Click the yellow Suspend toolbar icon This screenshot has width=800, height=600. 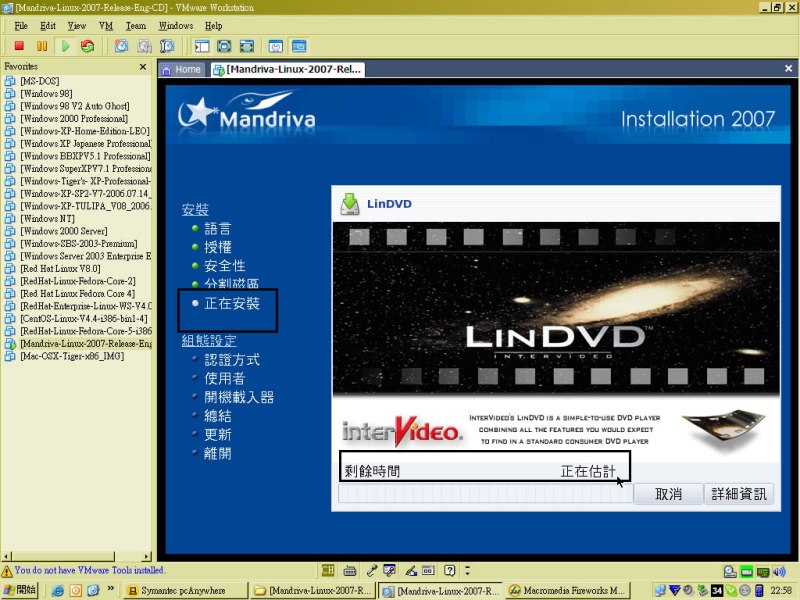(x=42, y=46)
